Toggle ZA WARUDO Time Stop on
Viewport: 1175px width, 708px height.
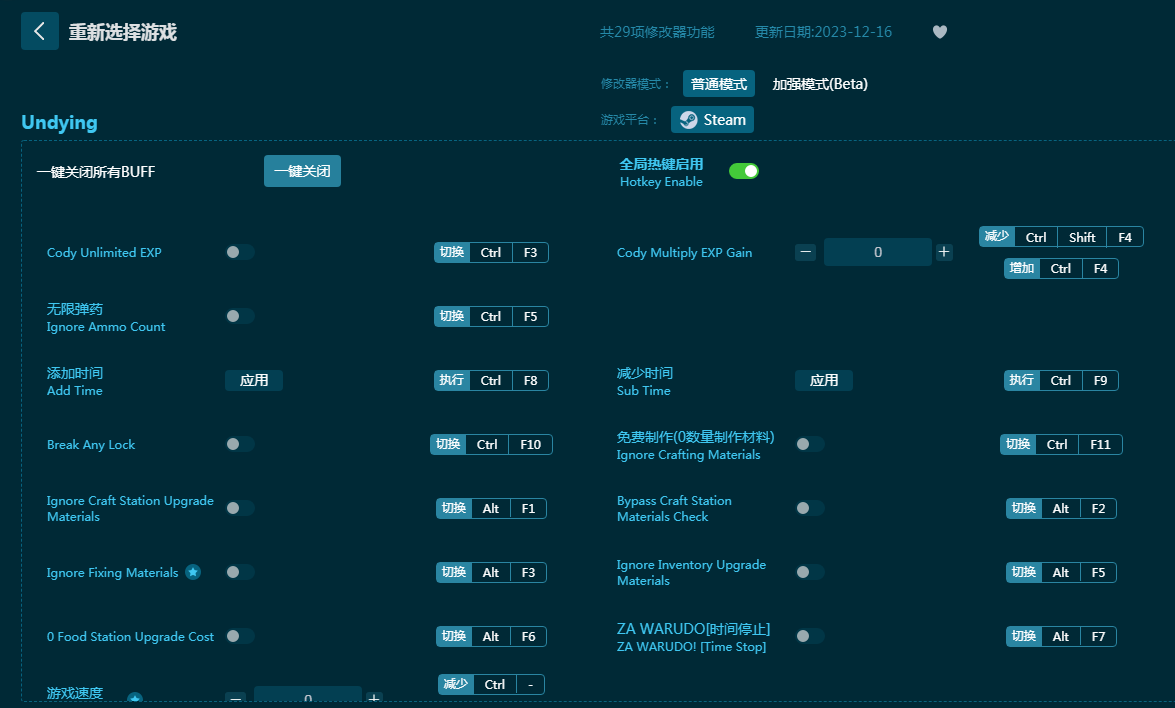(x=810, y=636)
